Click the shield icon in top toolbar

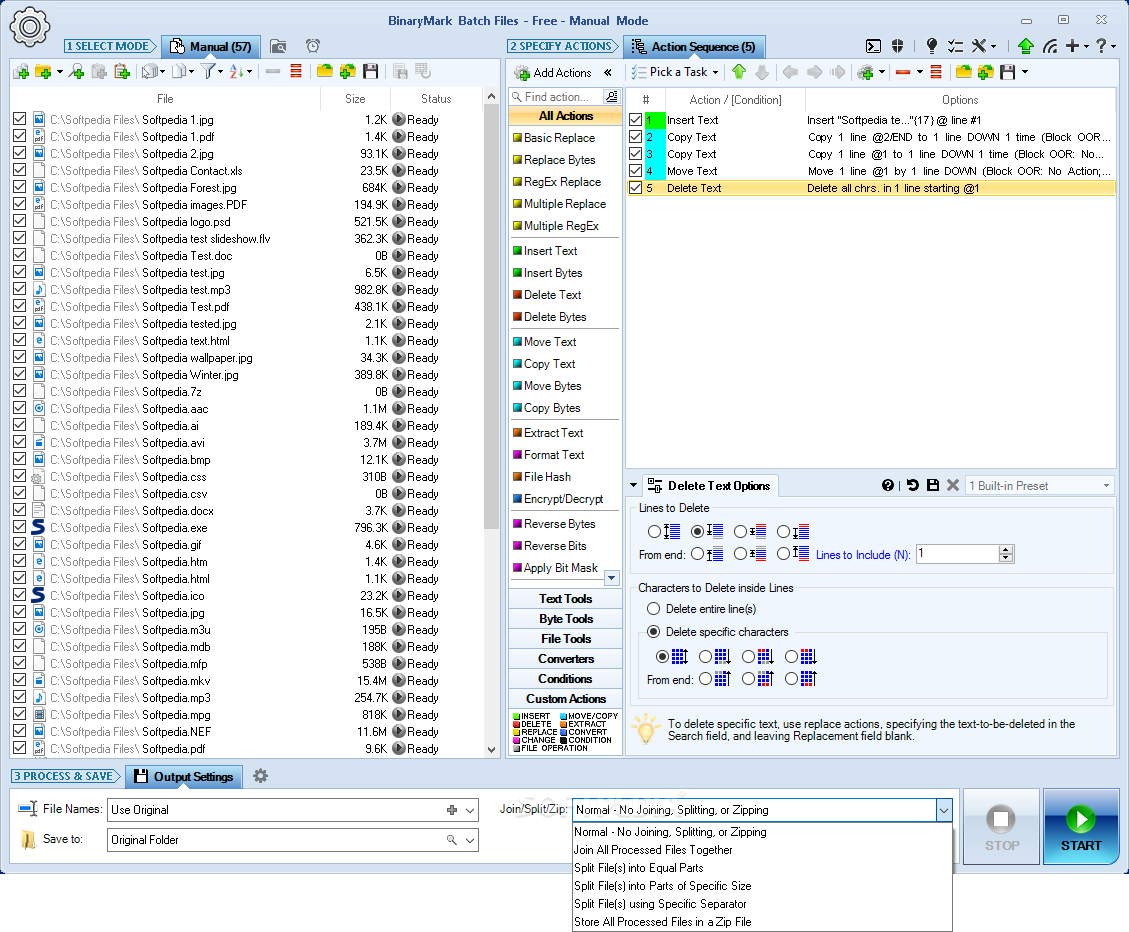tap(897, 47)
